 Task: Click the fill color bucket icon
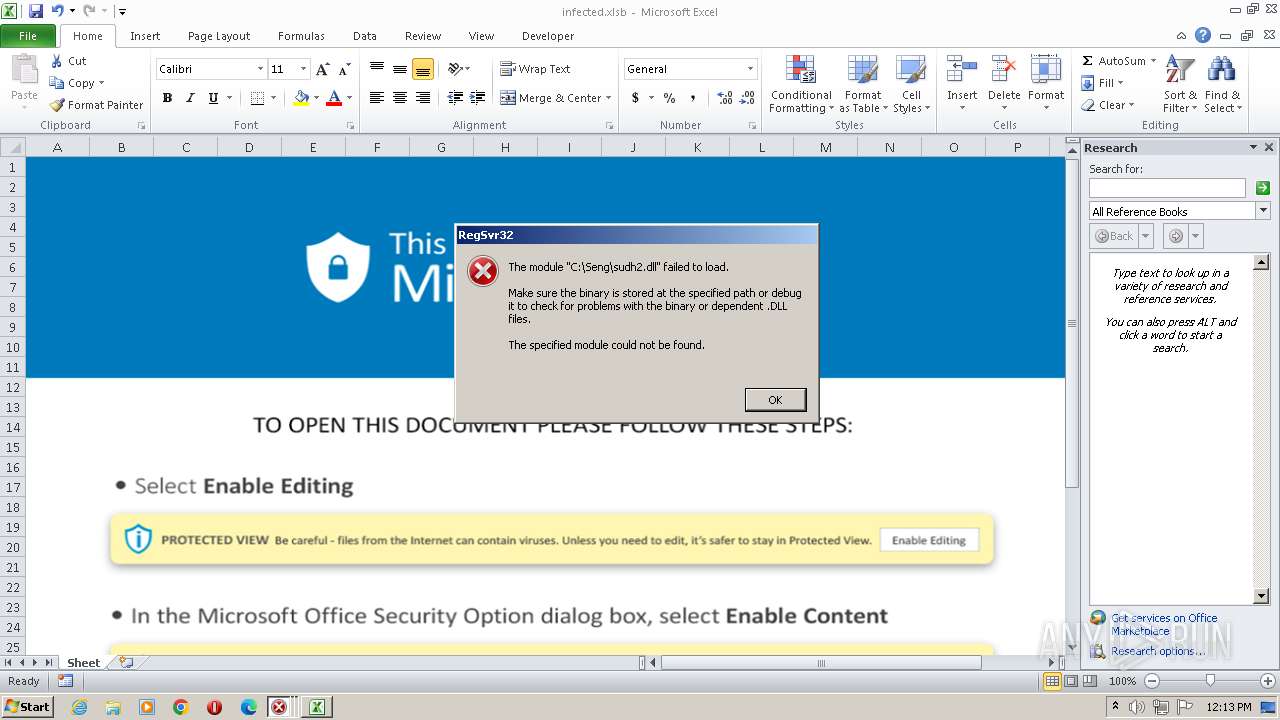[x=301, y=98]
